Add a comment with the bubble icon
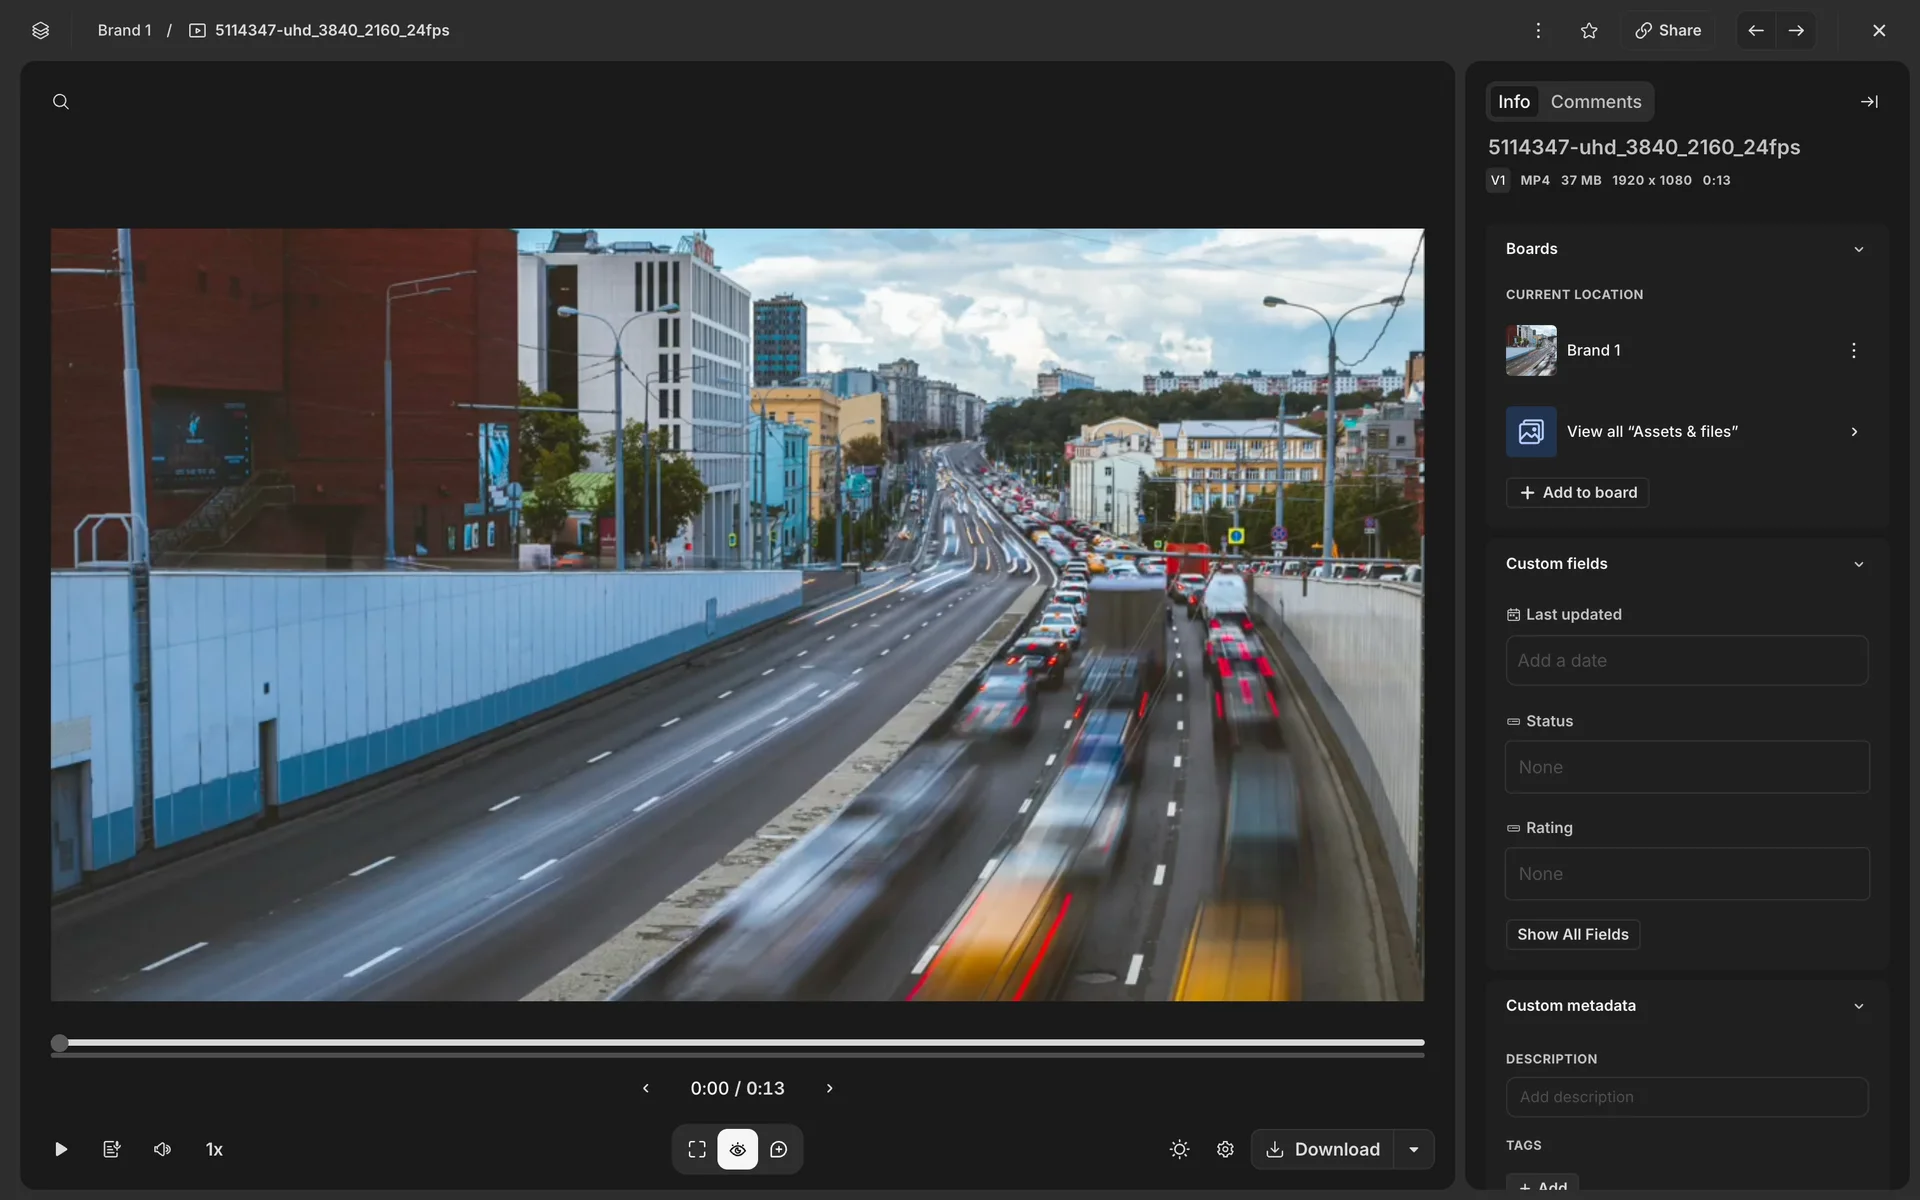 tap(779, 1149)
